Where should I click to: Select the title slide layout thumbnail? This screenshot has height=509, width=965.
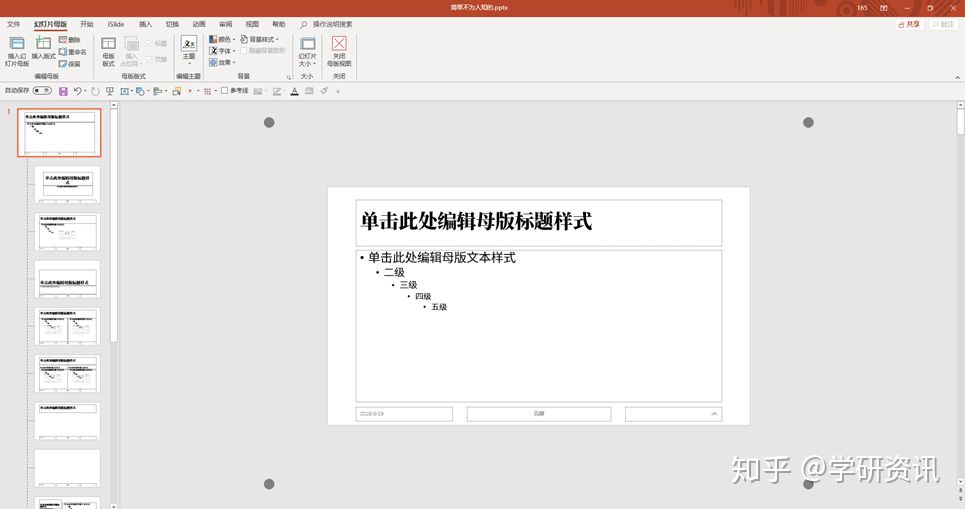pos(67,184)
